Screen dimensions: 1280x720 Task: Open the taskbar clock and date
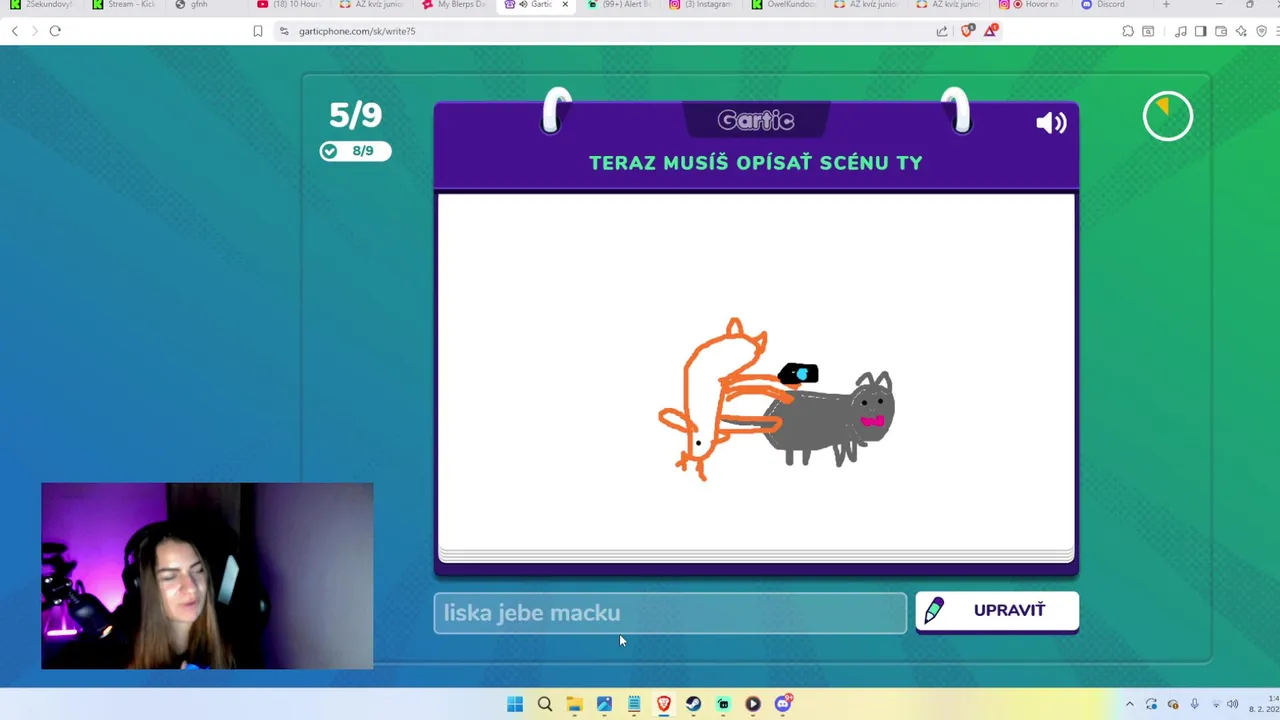pos(1266,704)
